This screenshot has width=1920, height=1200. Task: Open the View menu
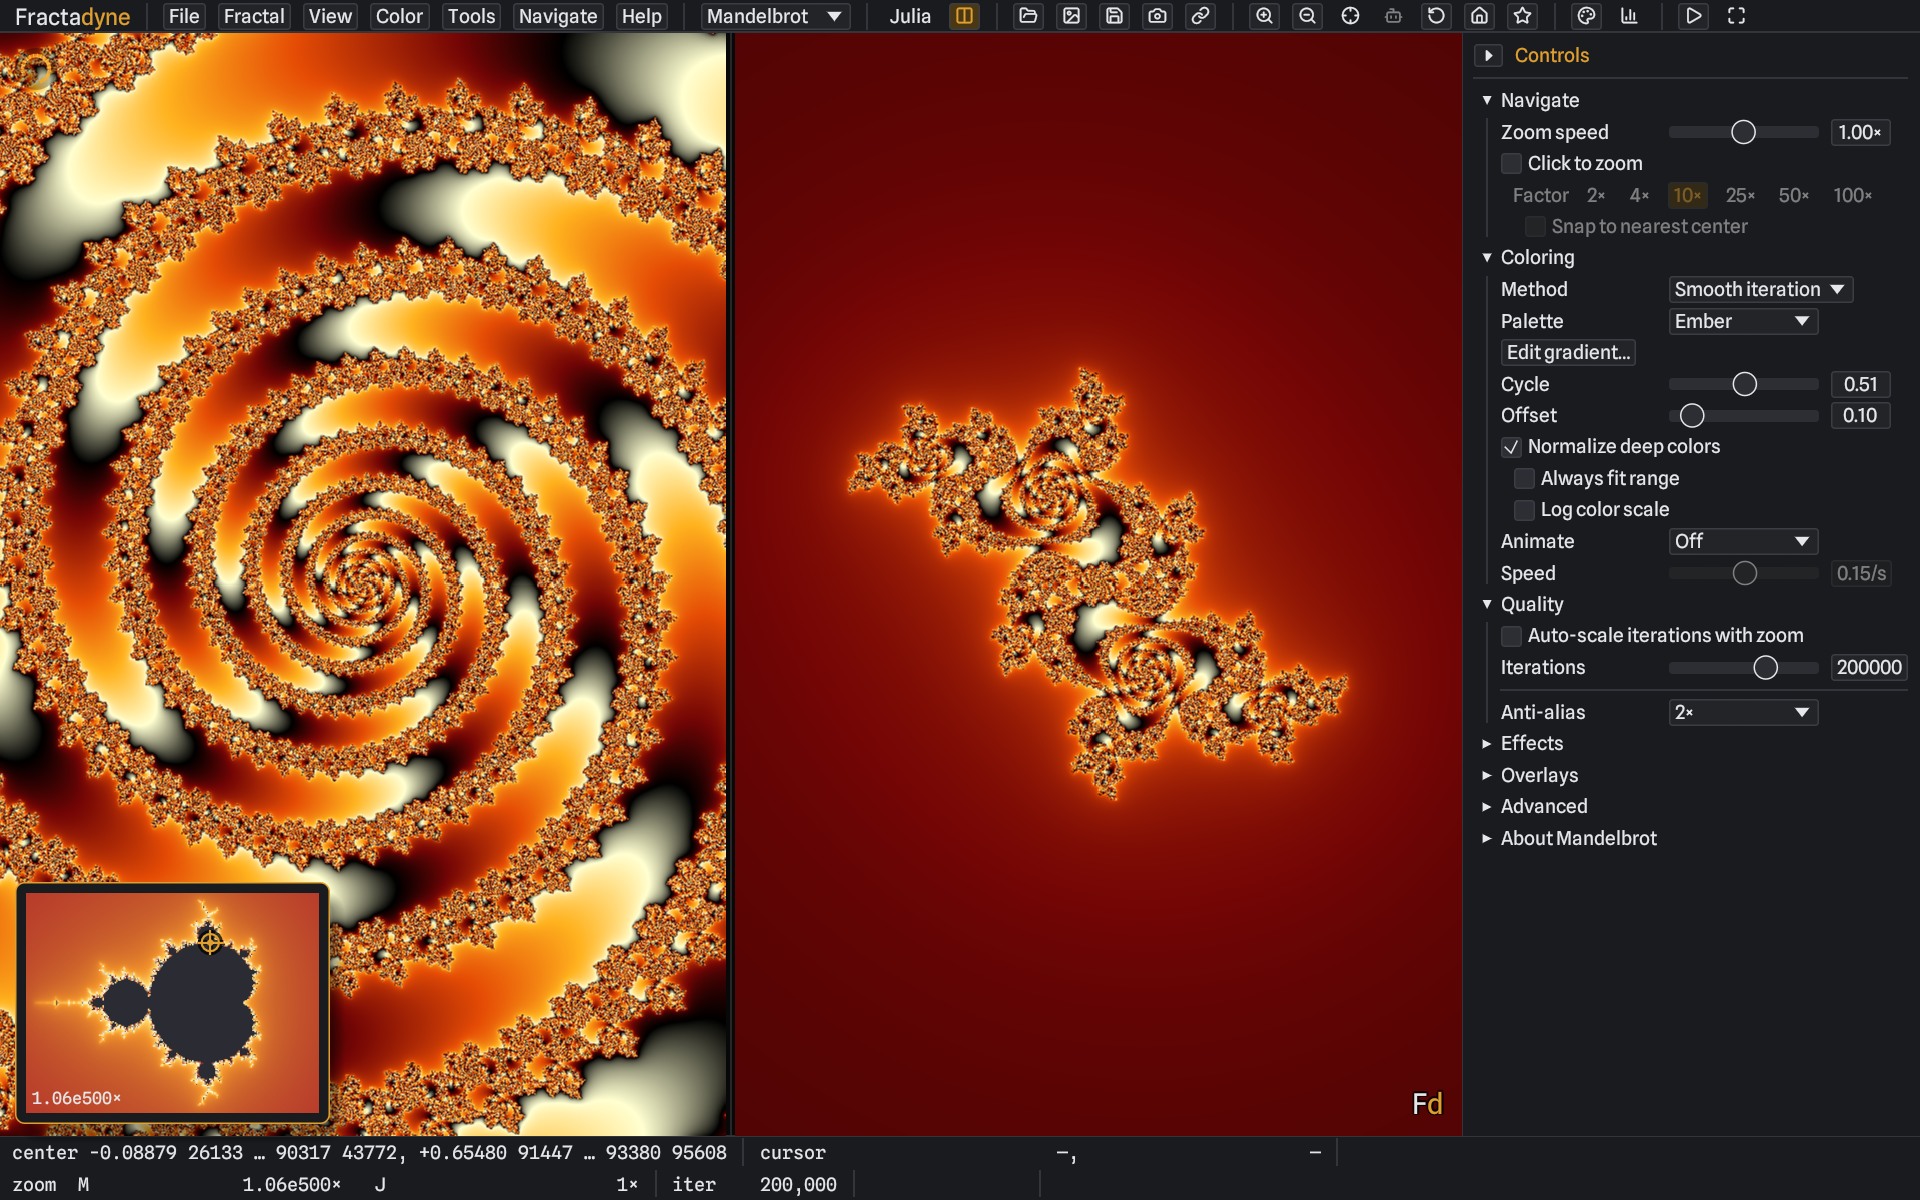pyautogui.click(x=330, y=16)
